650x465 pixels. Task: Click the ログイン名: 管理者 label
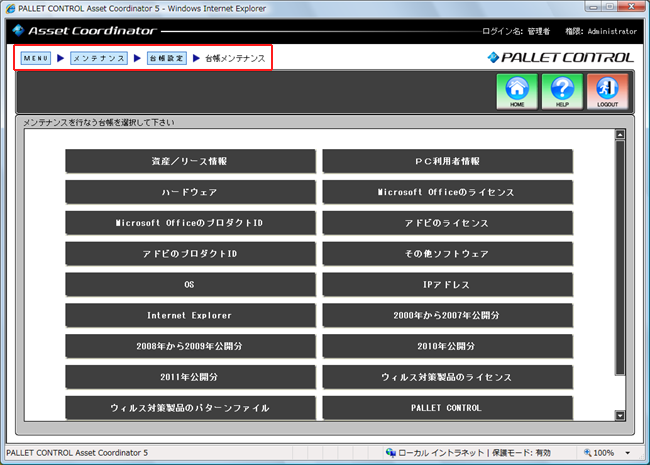click(516, 31)
